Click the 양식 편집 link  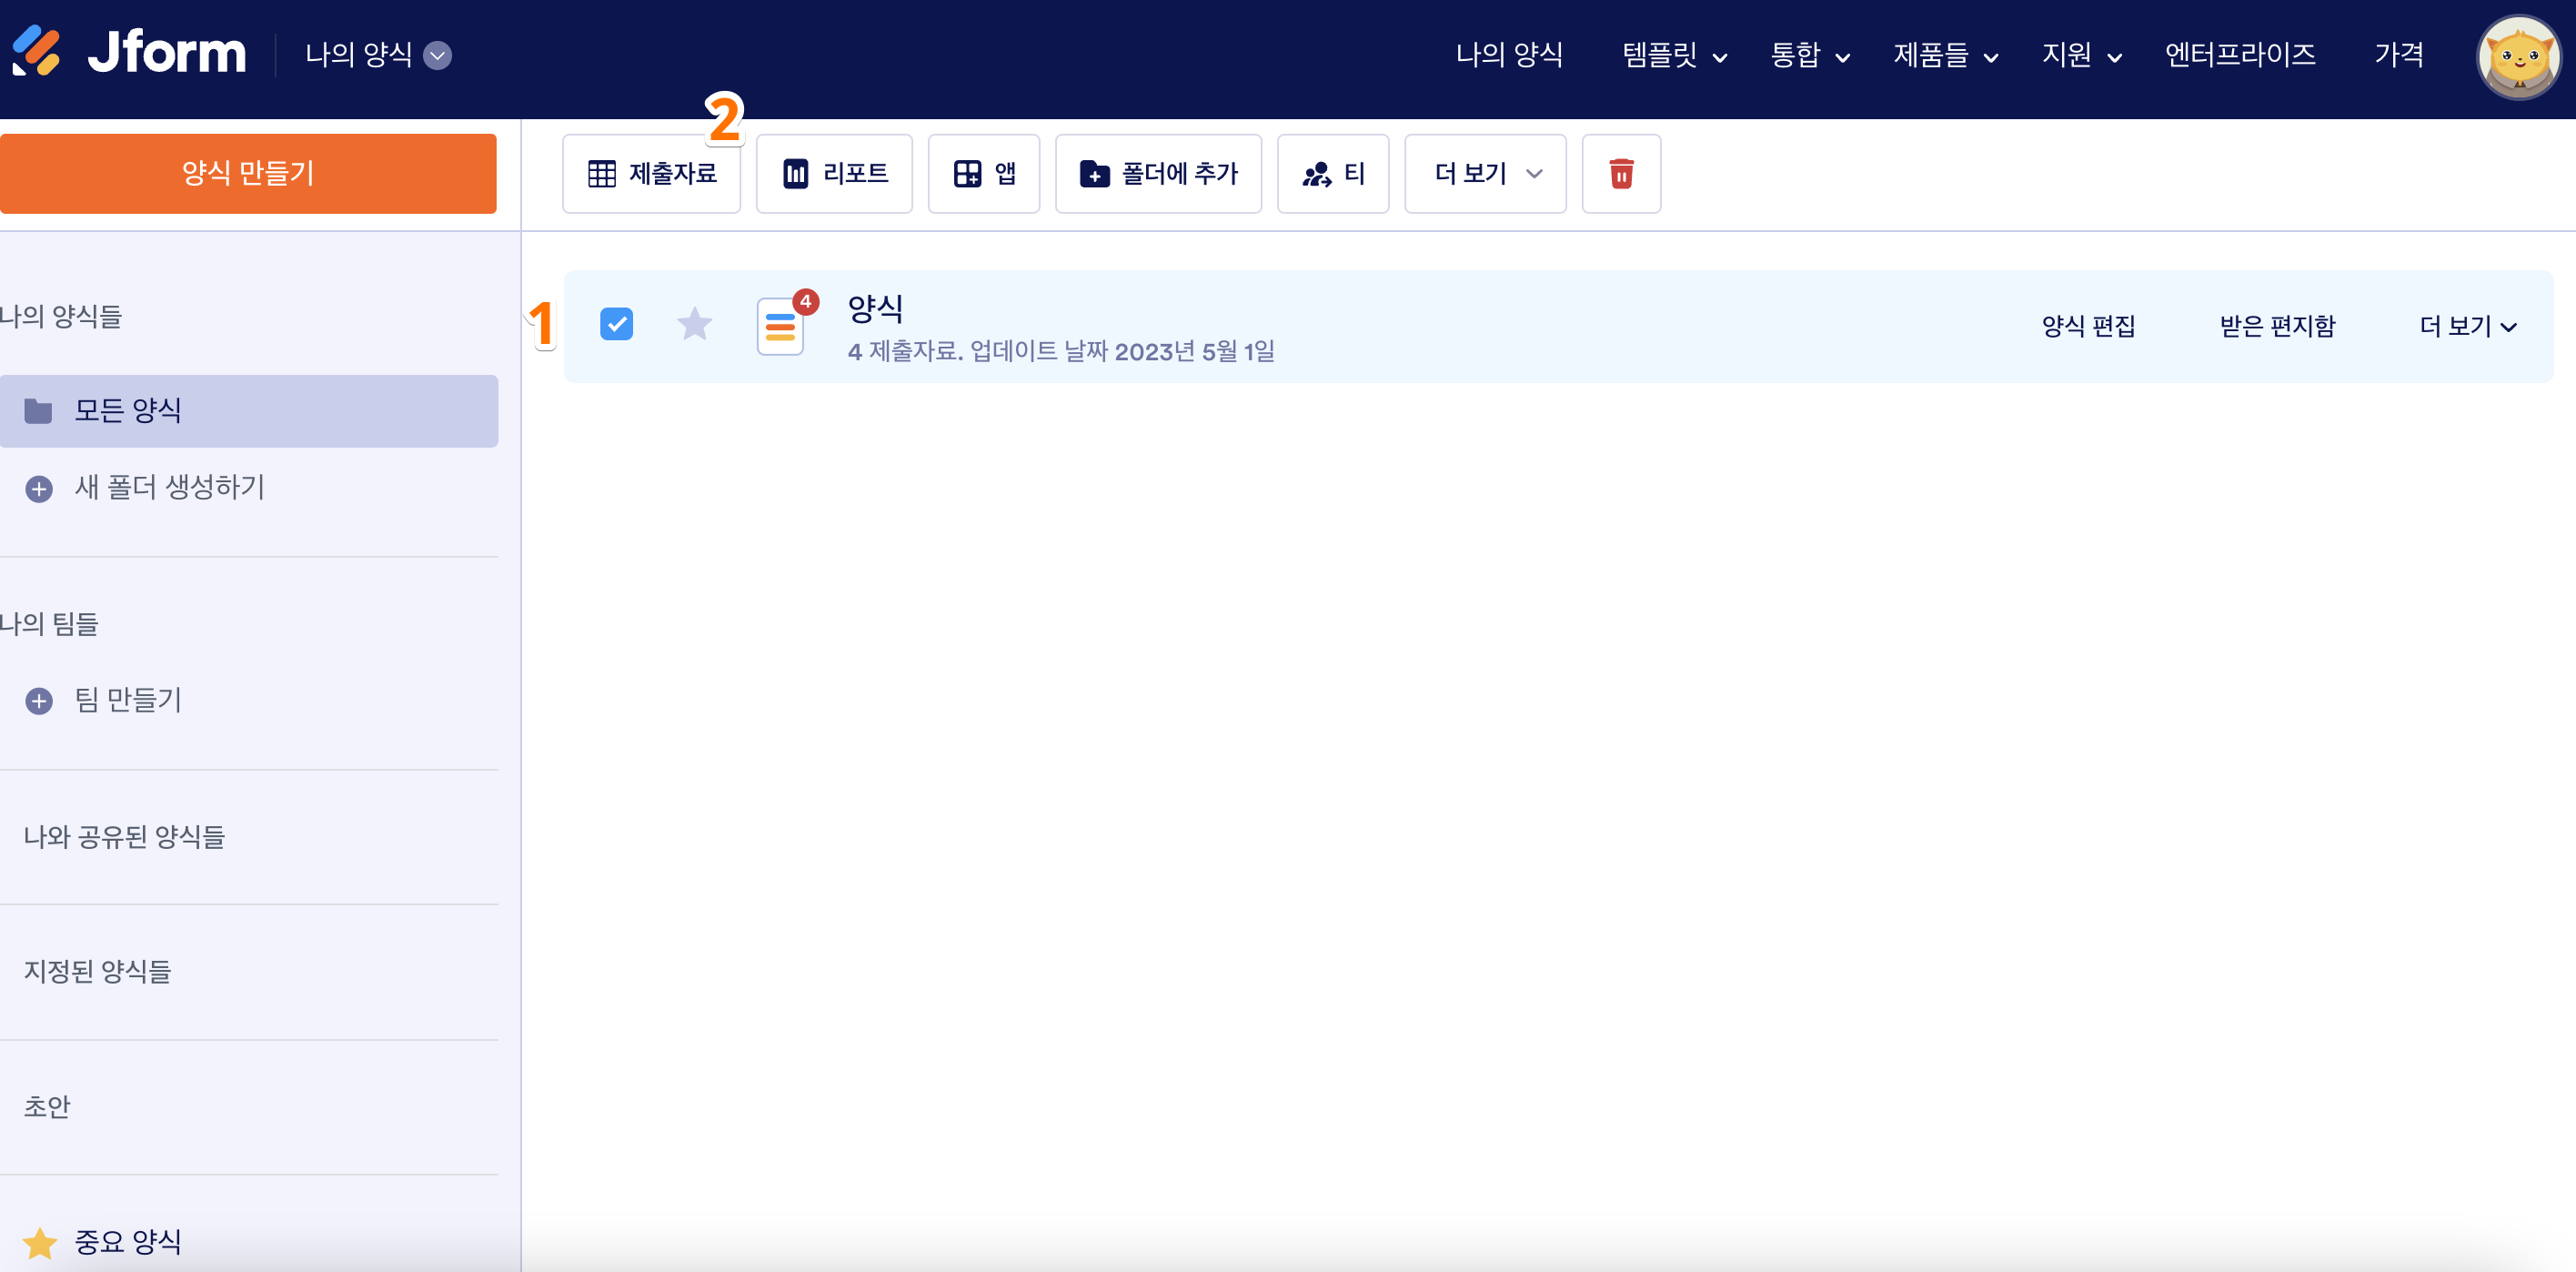tap(2088, 326)
